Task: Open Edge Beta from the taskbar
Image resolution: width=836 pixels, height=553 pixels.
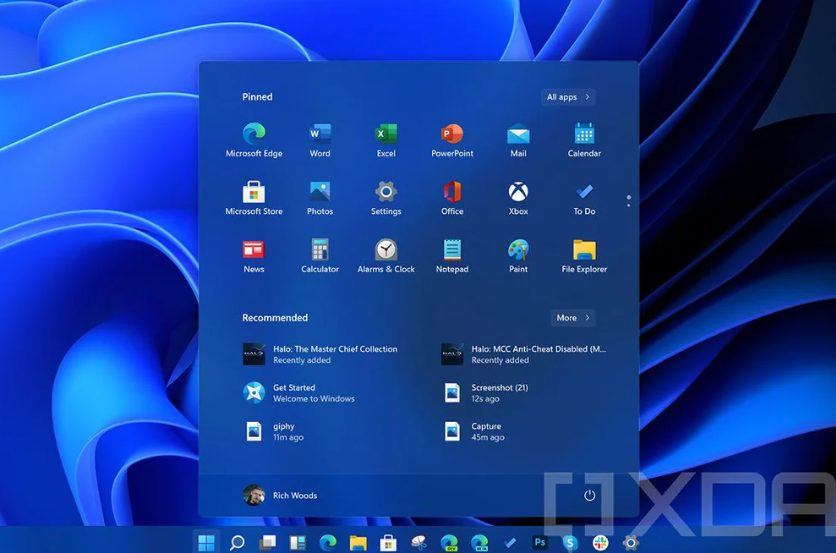Action: (x=479, y=543)
